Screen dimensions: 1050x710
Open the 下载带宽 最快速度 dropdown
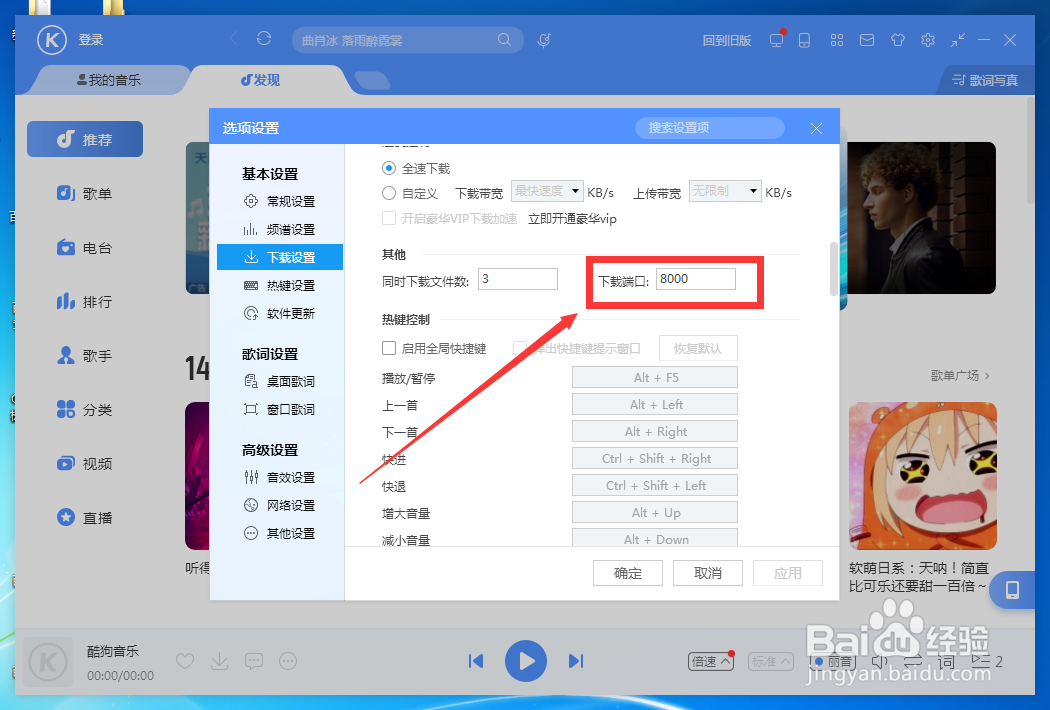tap(546, 191)
